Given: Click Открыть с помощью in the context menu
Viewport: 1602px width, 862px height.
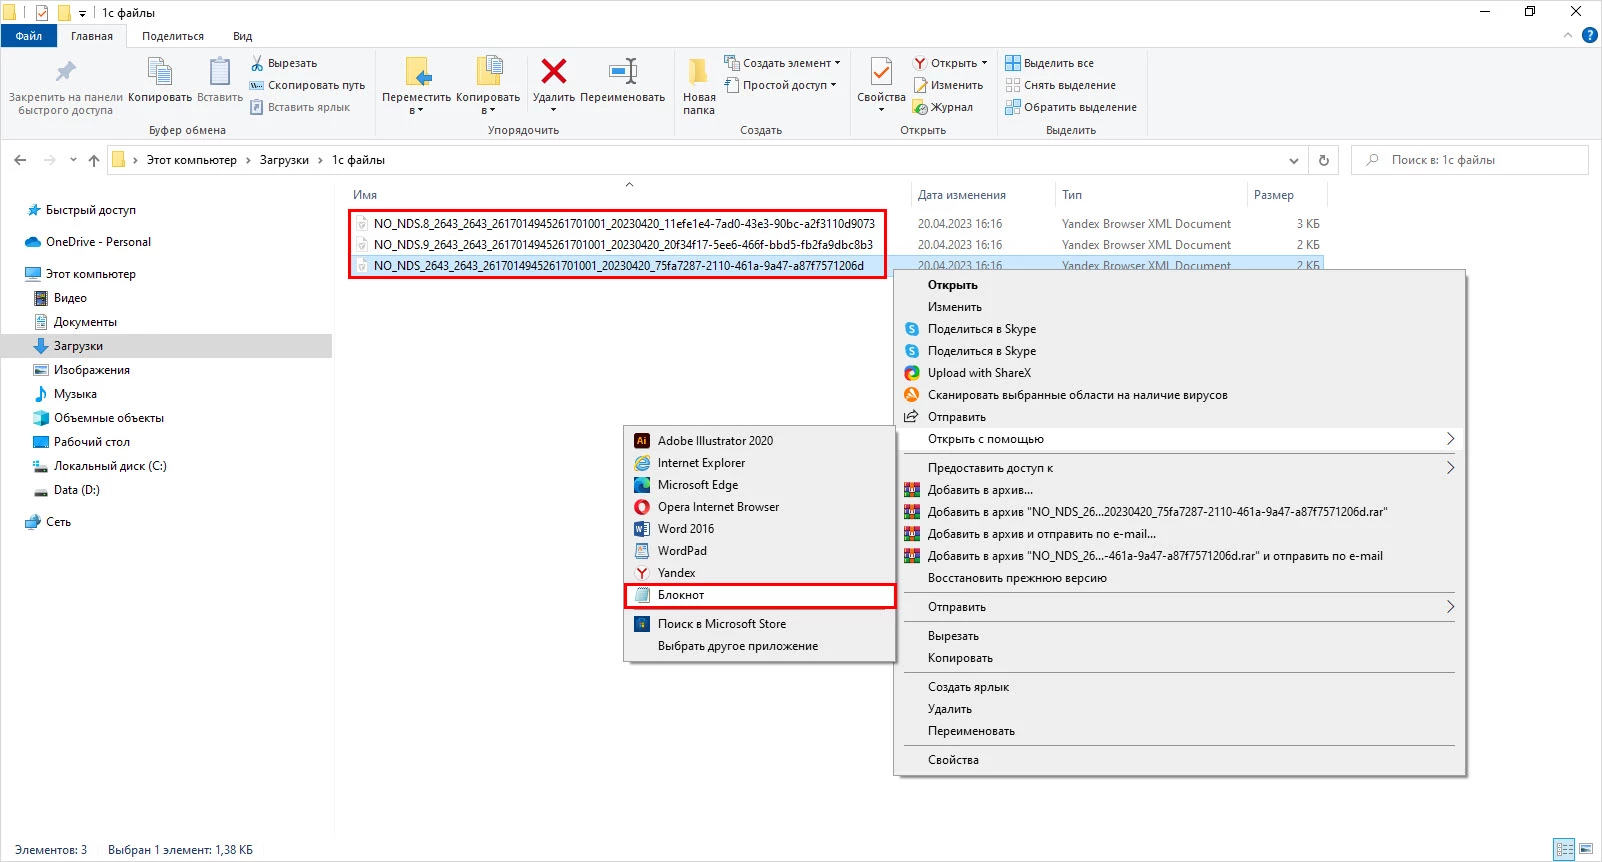Looking at the screenshot, I should pos(1180,439).
